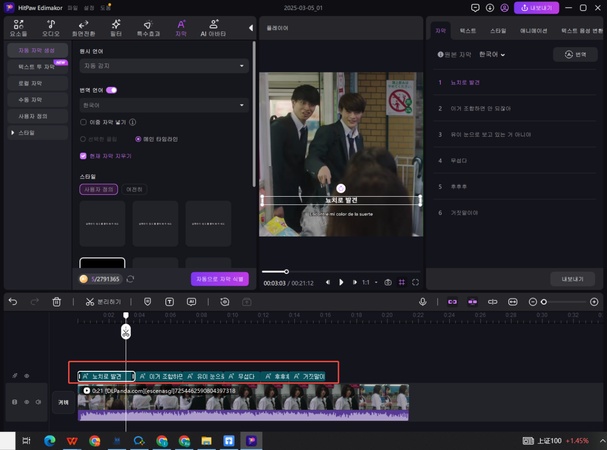Viewport: 607px width, 450px height.
Task: Choose the first subtitle style thumbnail
Action: tap(102, 223)
